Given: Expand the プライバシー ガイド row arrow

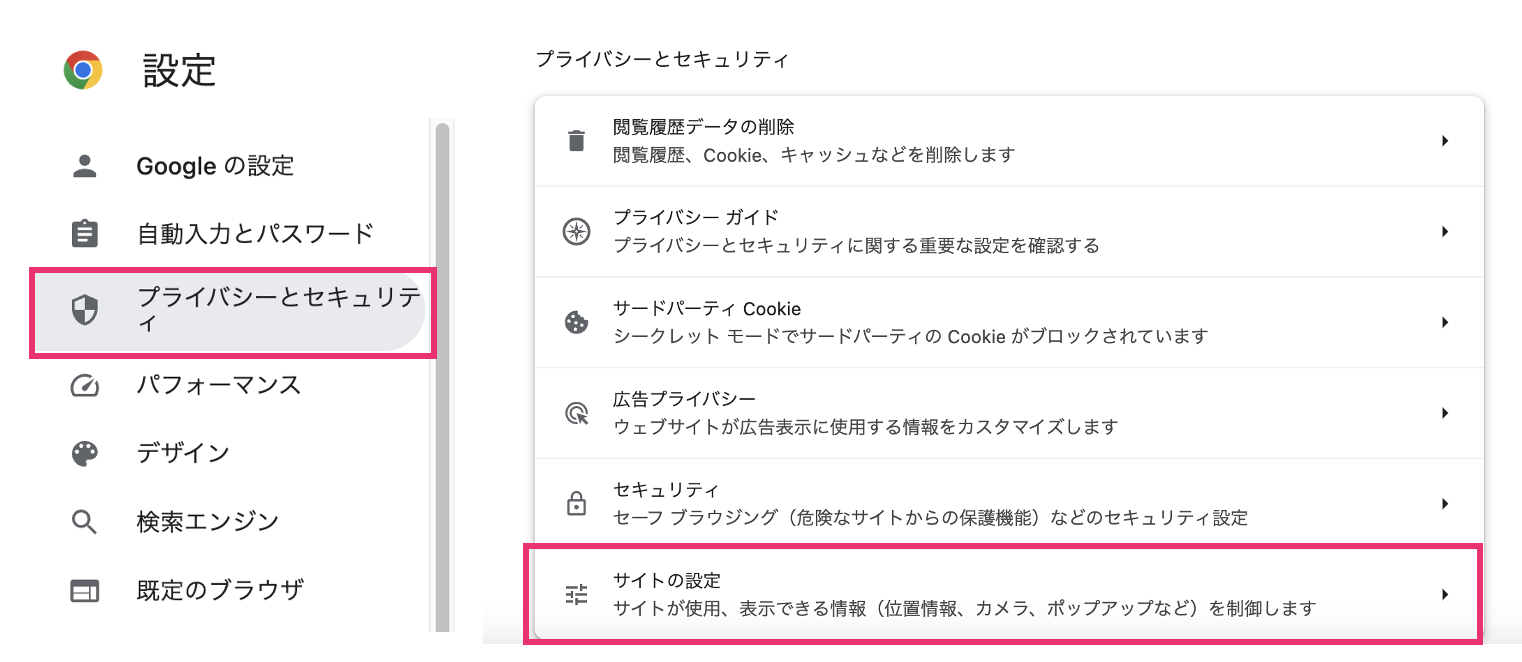Looking at the screenshot, I should tap(1445, 231).
